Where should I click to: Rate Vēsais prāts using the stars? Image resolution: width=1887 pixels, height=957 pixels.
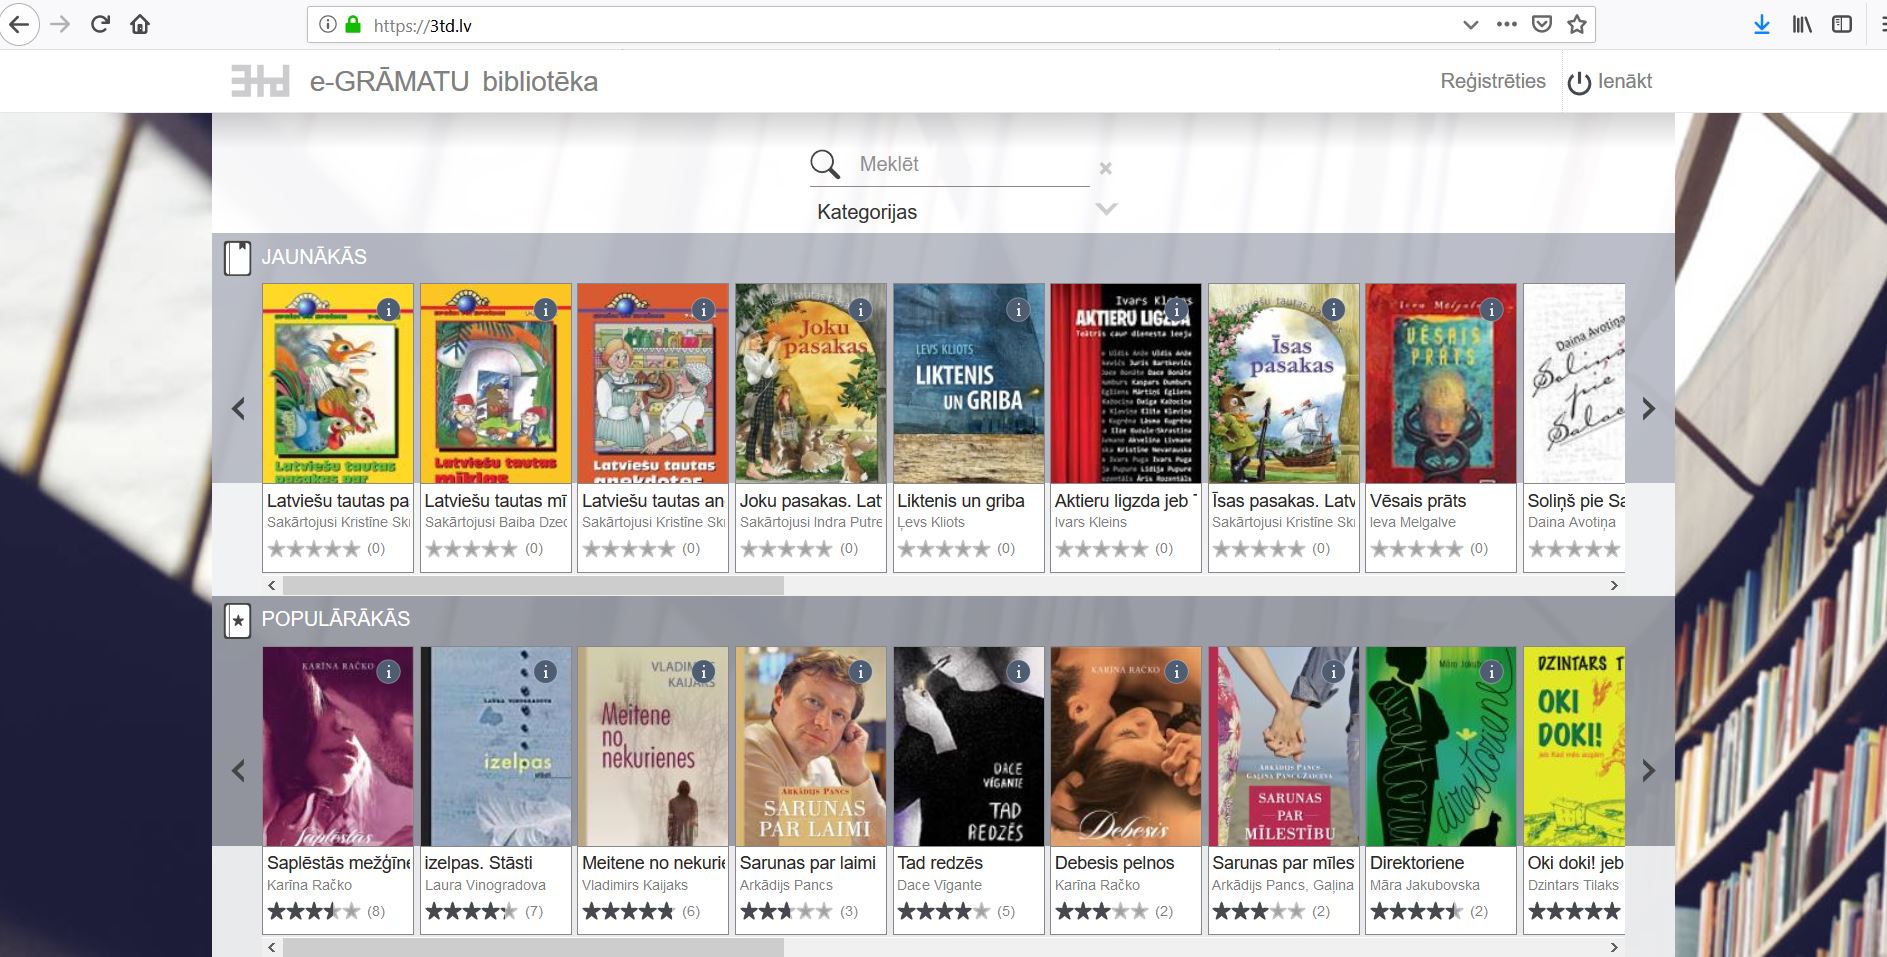point(1416,548)
